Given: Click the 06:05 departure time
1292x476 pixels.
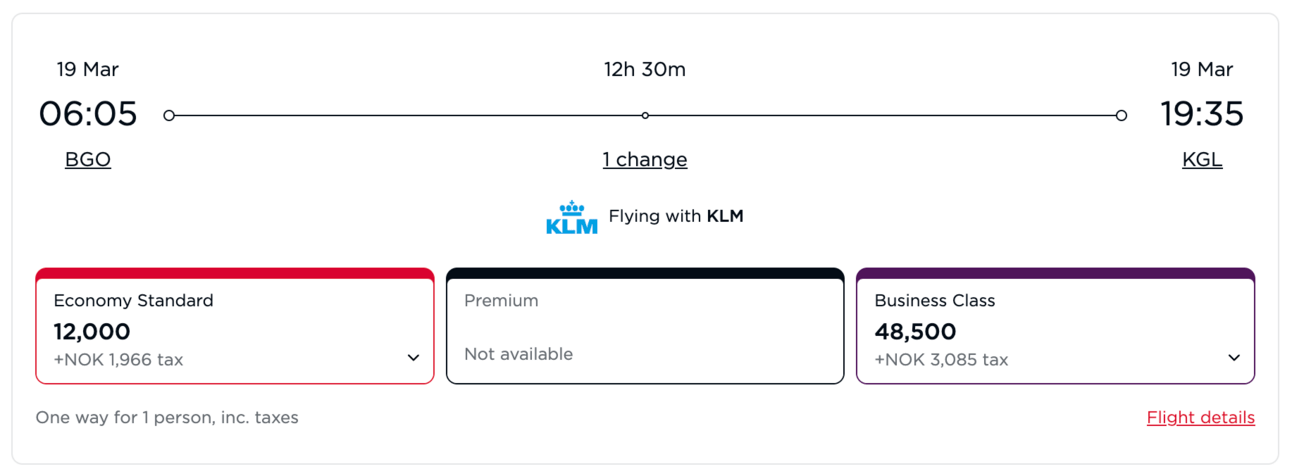Looking at the screenshot, I should [88, 114].
